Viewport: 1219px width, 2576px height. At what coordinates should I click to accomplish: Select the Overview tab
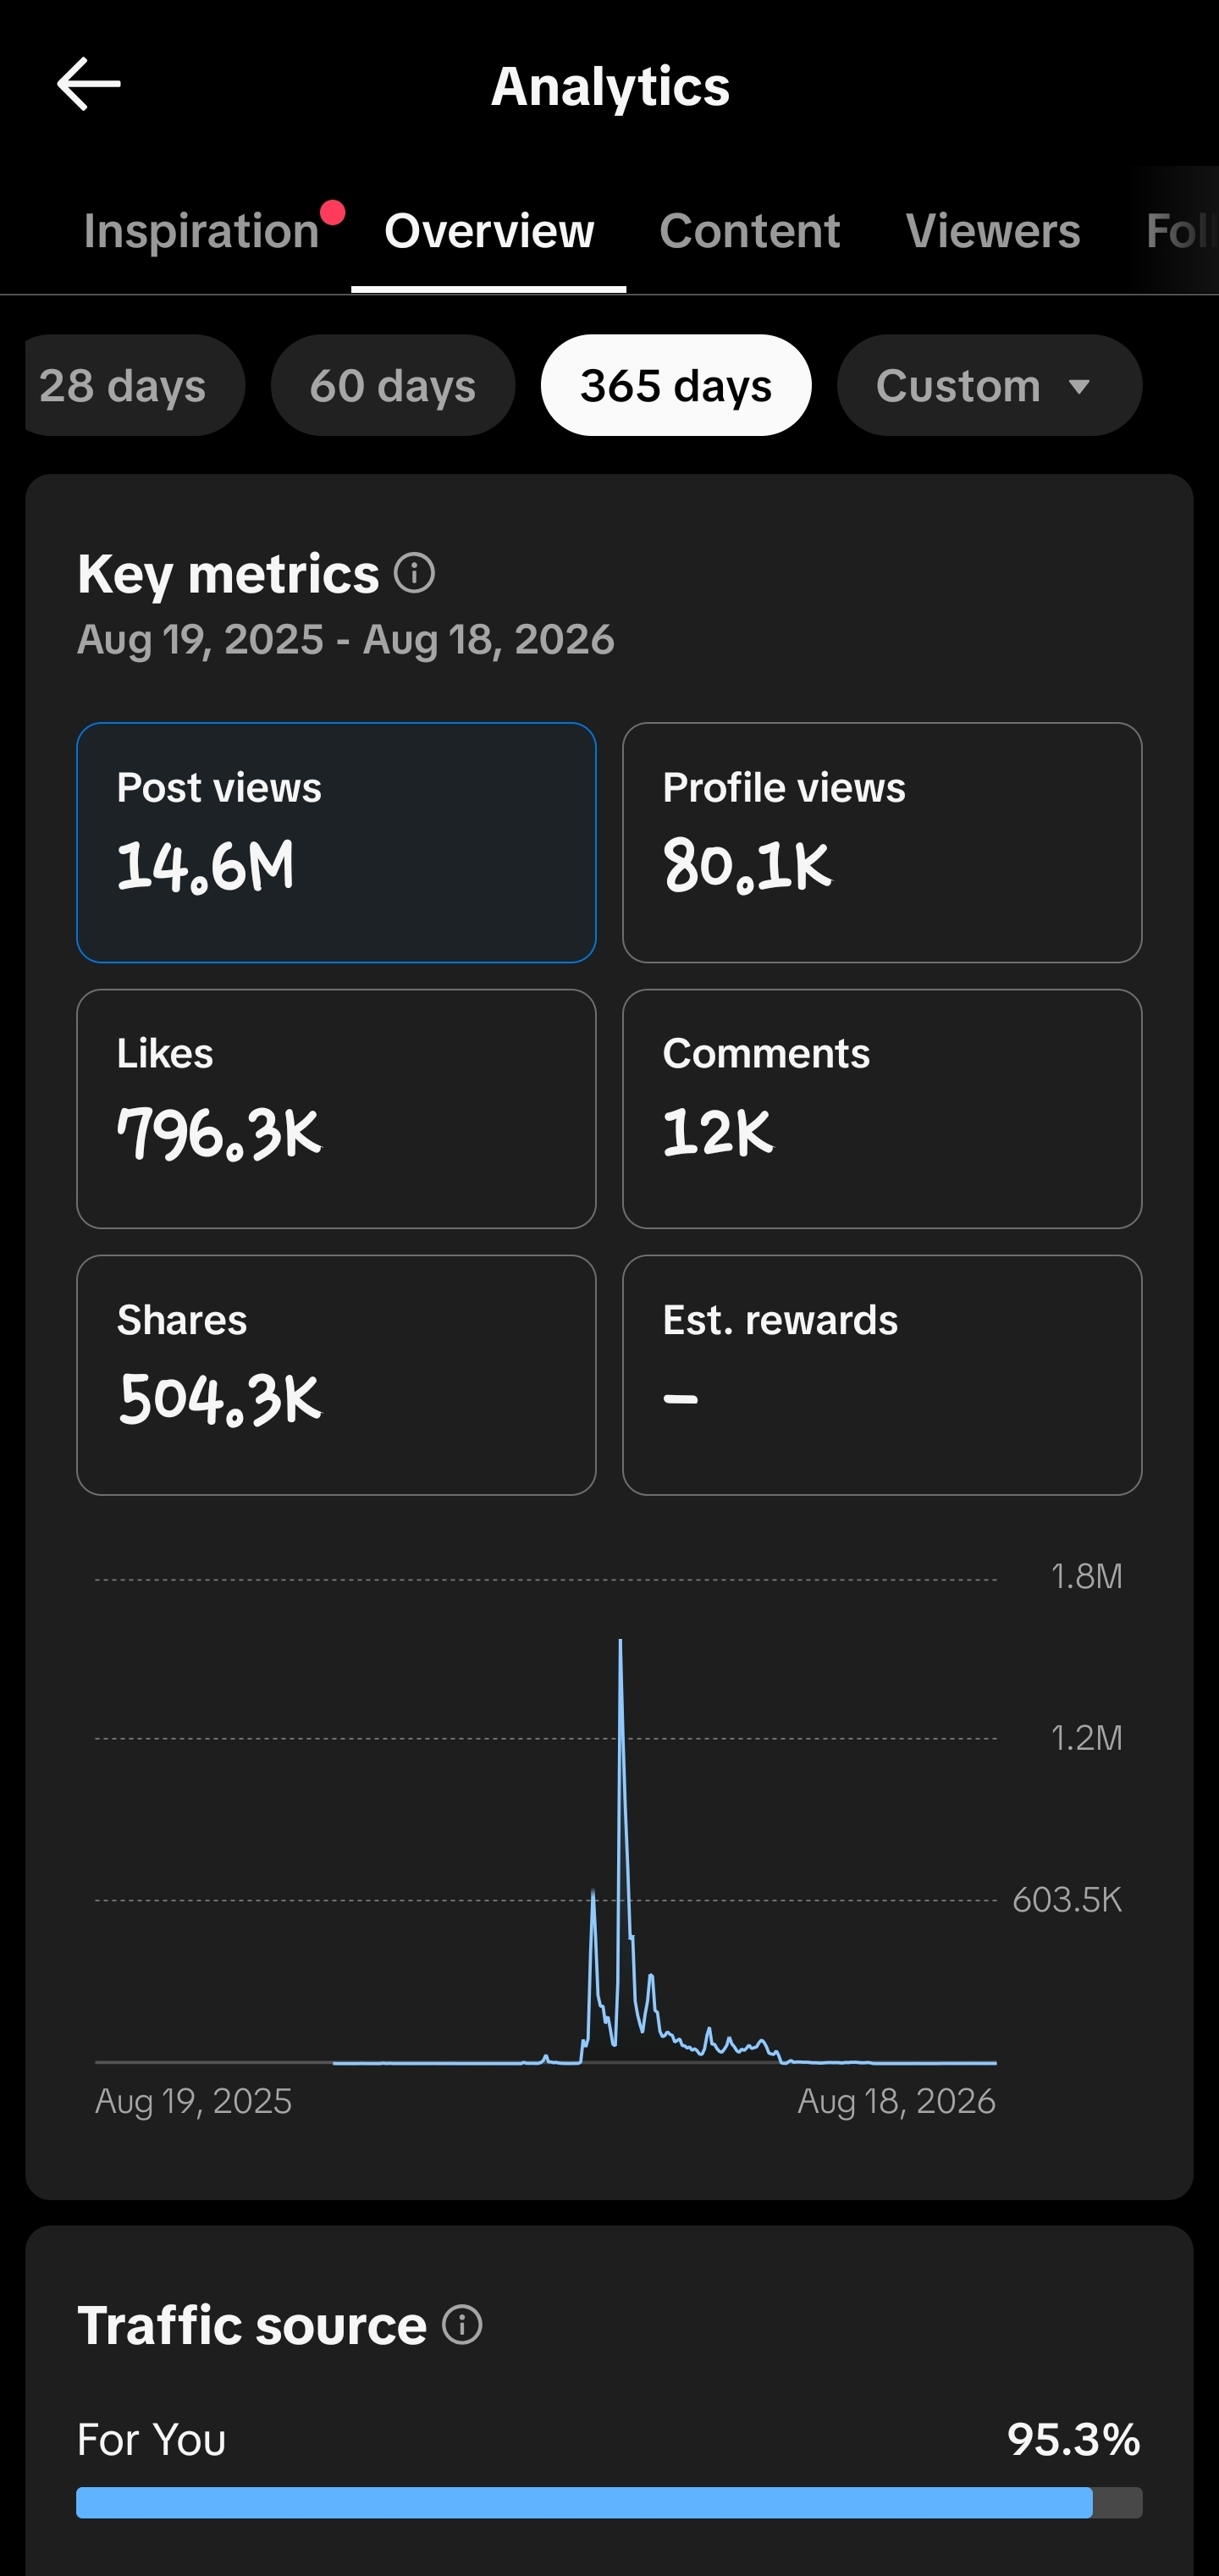(x=489, y=231)
